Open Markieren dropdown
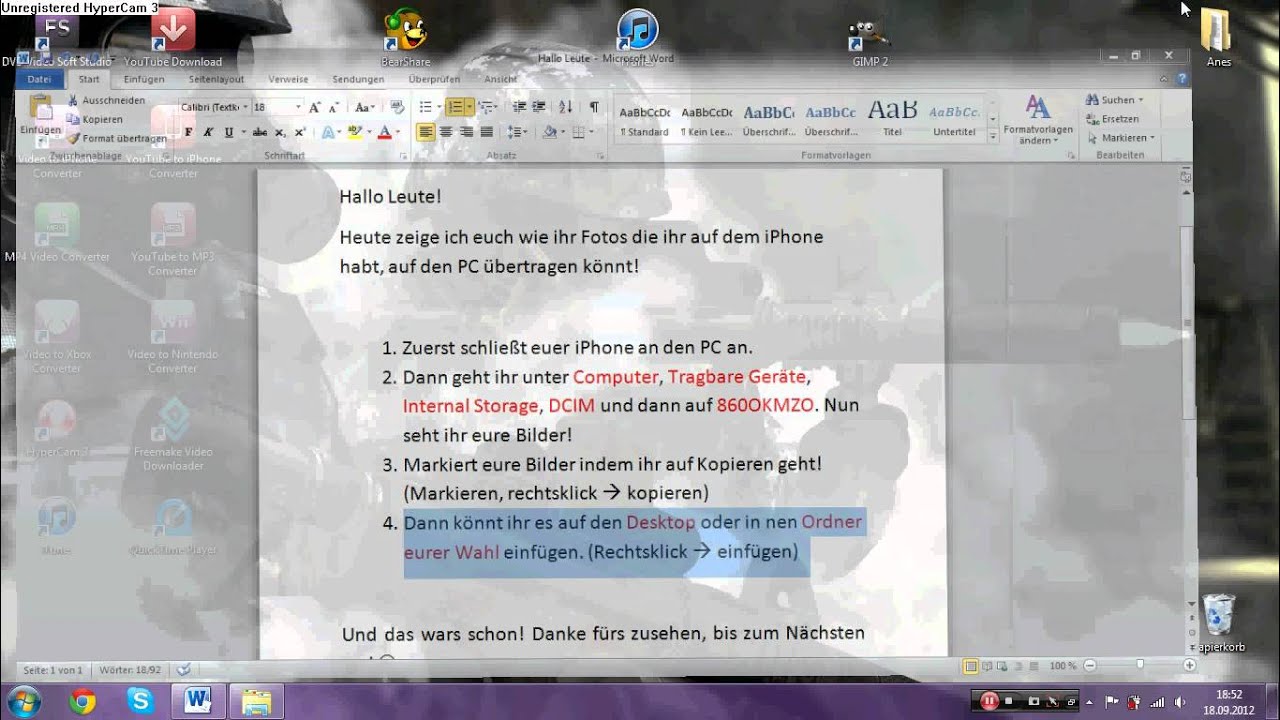The width and height of the screenshot is (1280, 720). click(1120, 138)
